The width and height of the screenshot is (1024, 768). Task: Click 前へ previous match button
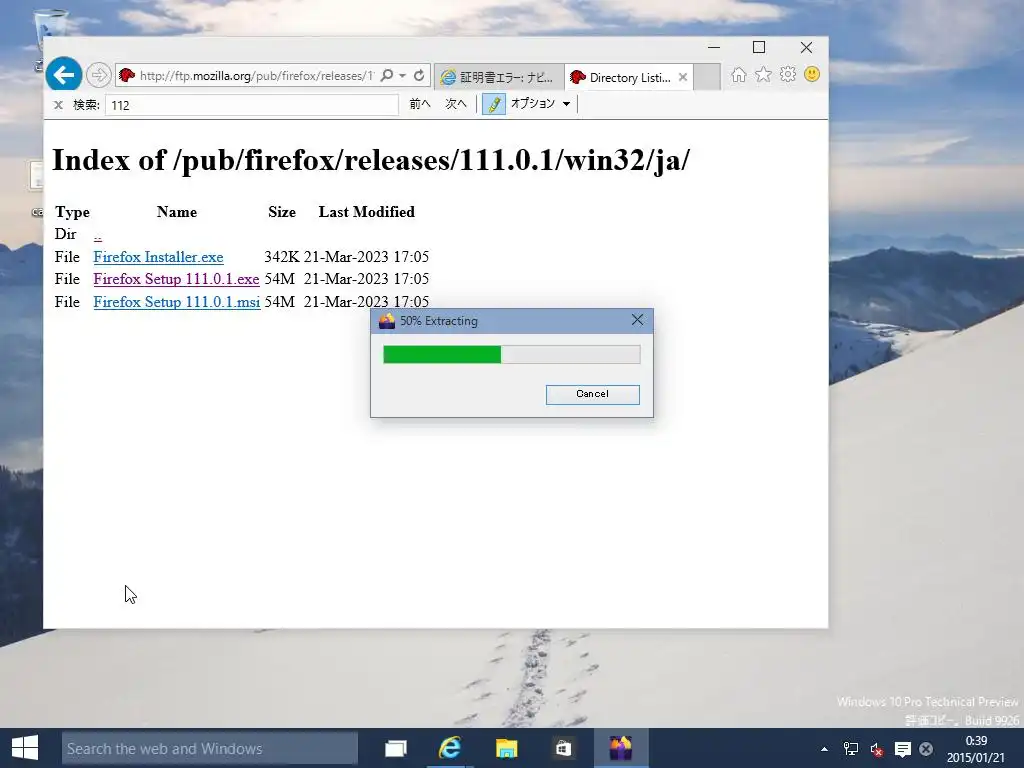[420, 104]
